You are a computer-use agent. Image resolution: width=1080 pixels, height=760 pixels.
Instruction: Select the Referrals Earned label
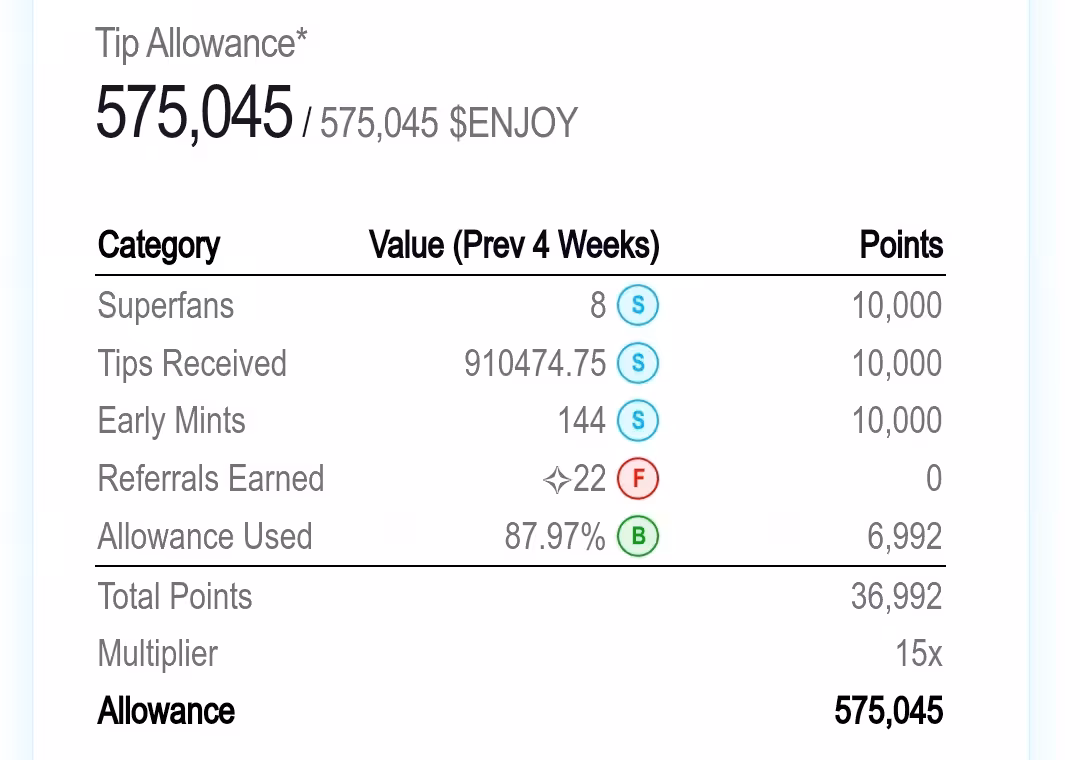[x=211, y=478]
